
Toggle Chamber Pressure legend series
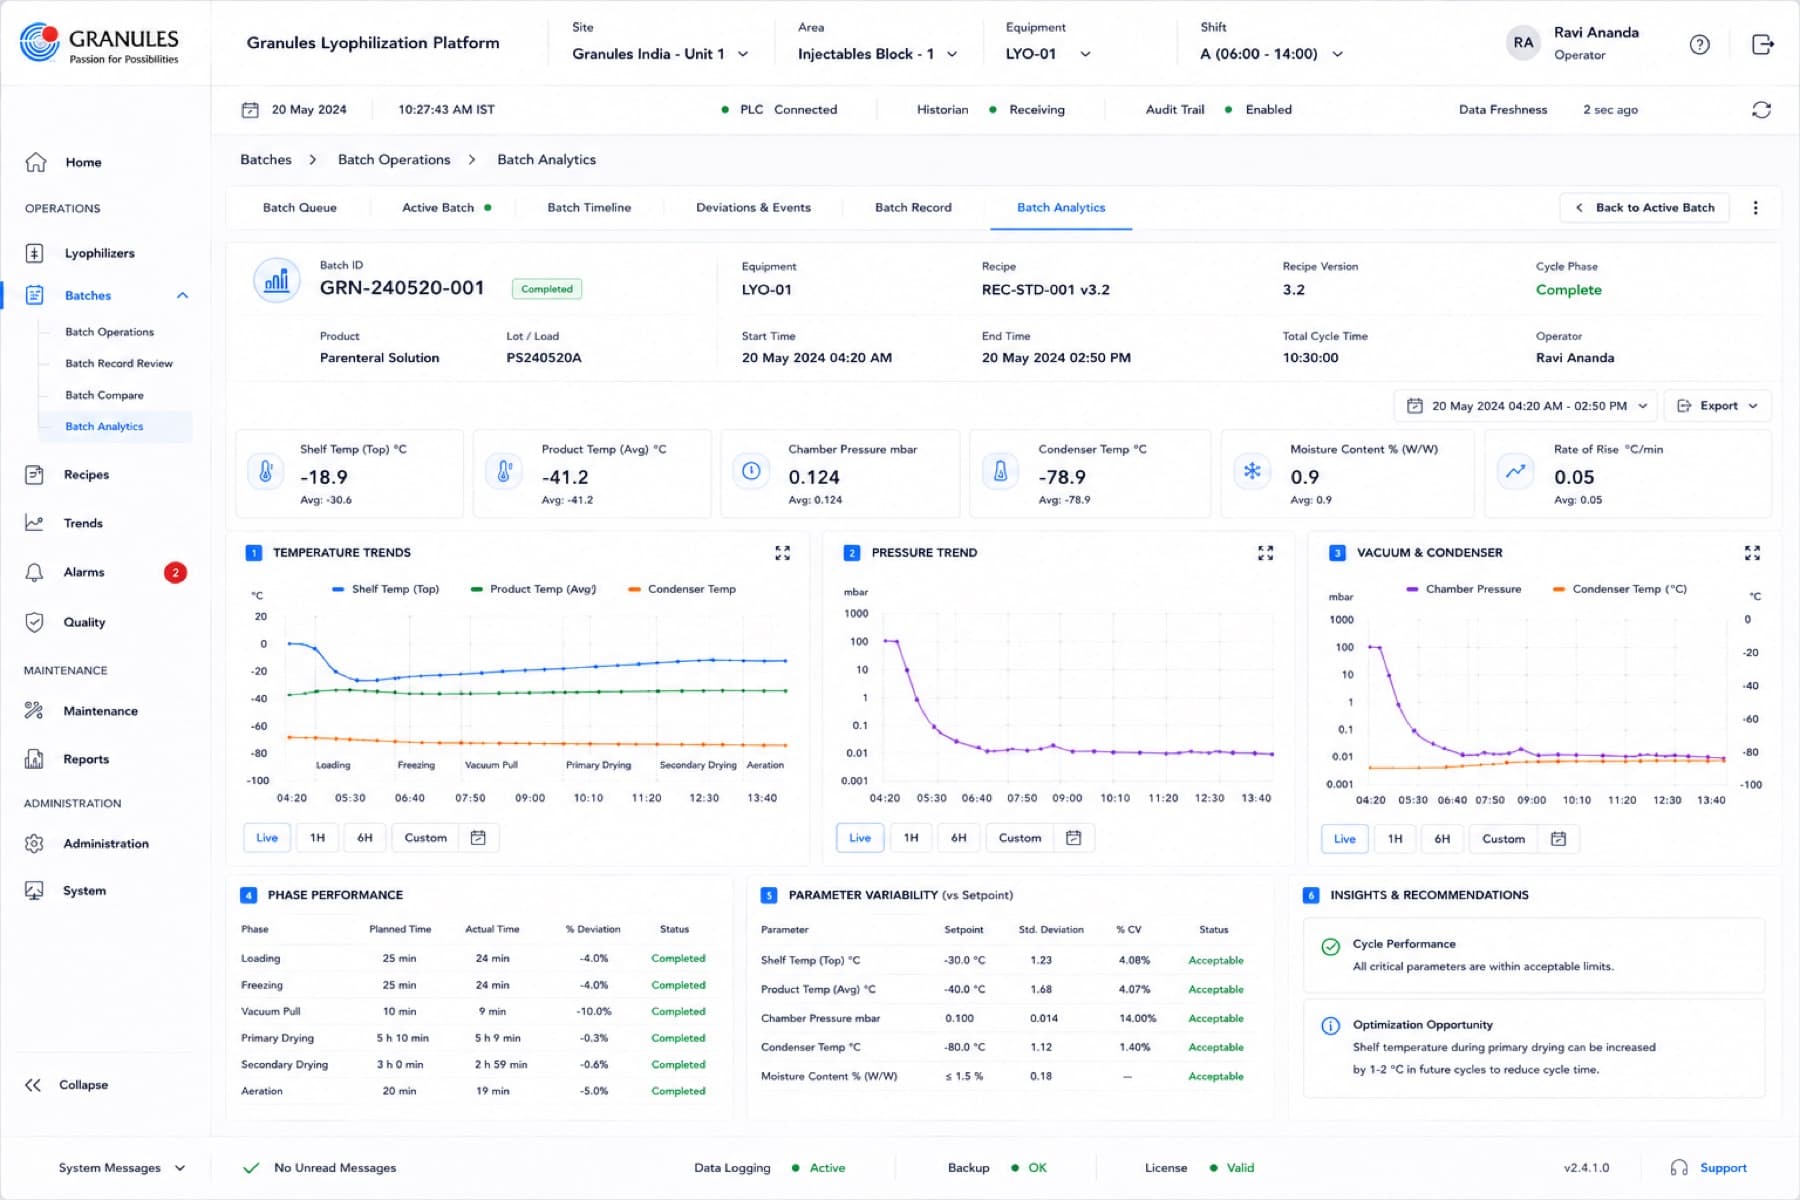tap(1463, 589)
